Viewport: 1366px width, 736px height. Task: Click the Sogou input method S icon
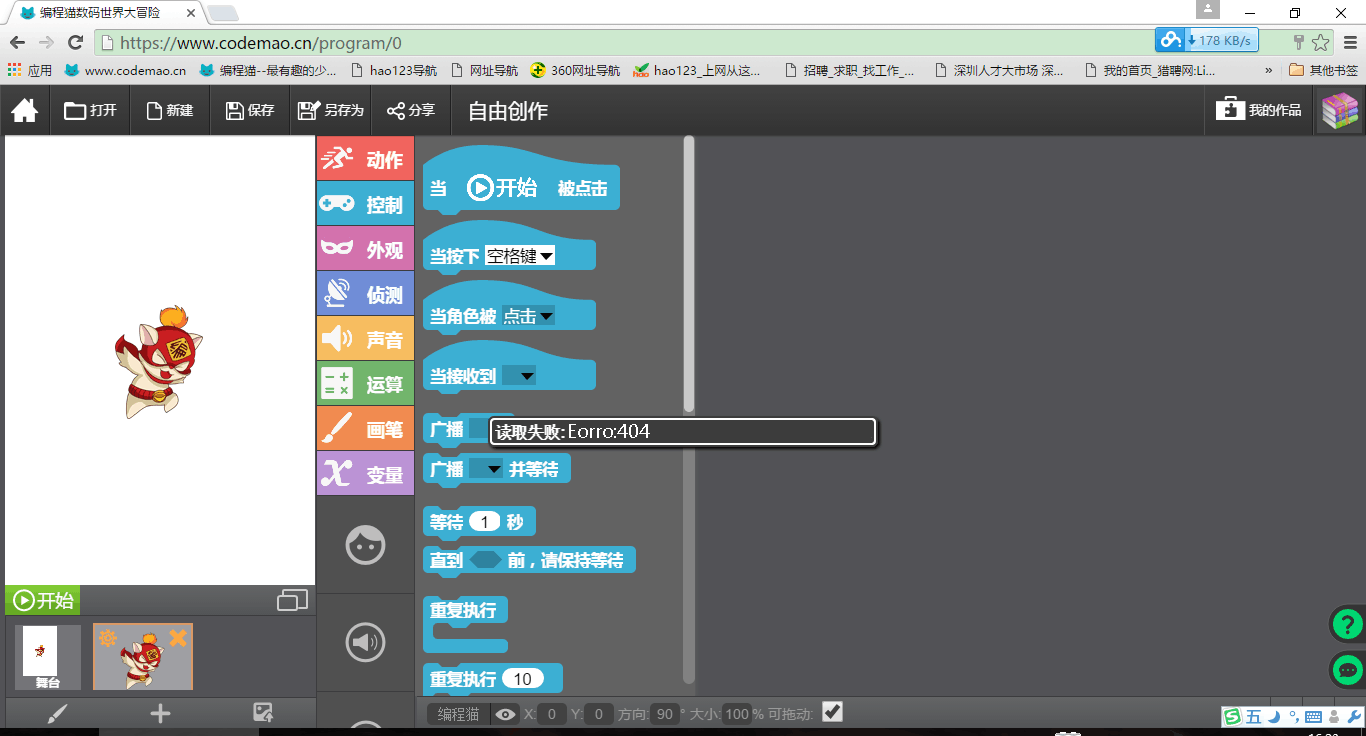pos(1232,716)
